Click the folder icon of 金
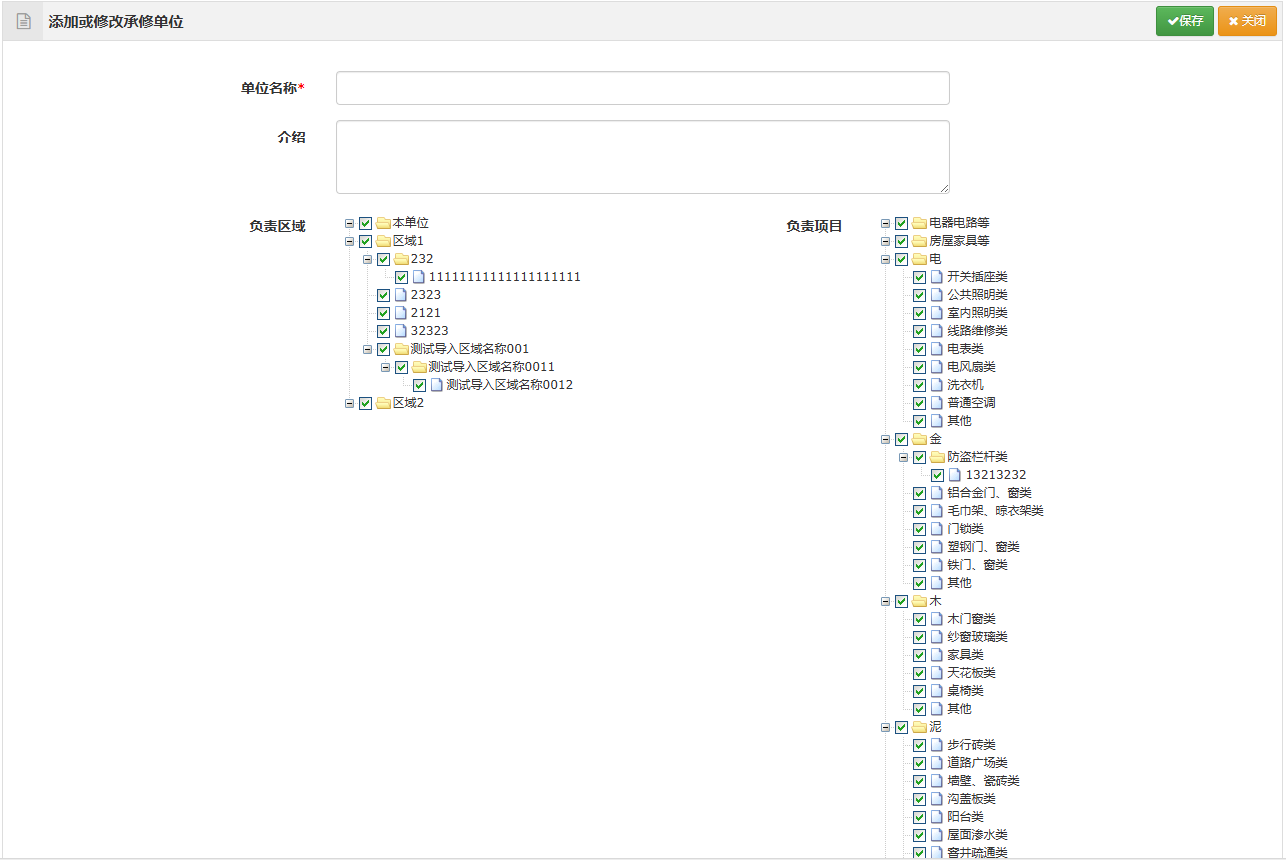The width and height of the screenshot is (1286, 860). coord(920,439)
